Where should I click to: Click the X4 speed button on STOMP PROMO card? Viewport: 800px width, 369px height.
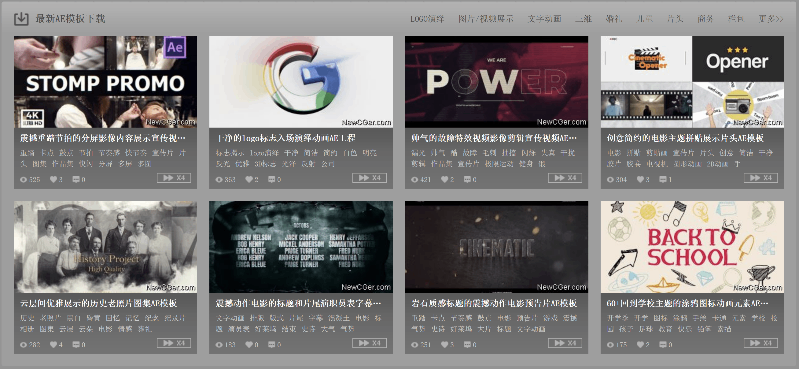point(174,178)
